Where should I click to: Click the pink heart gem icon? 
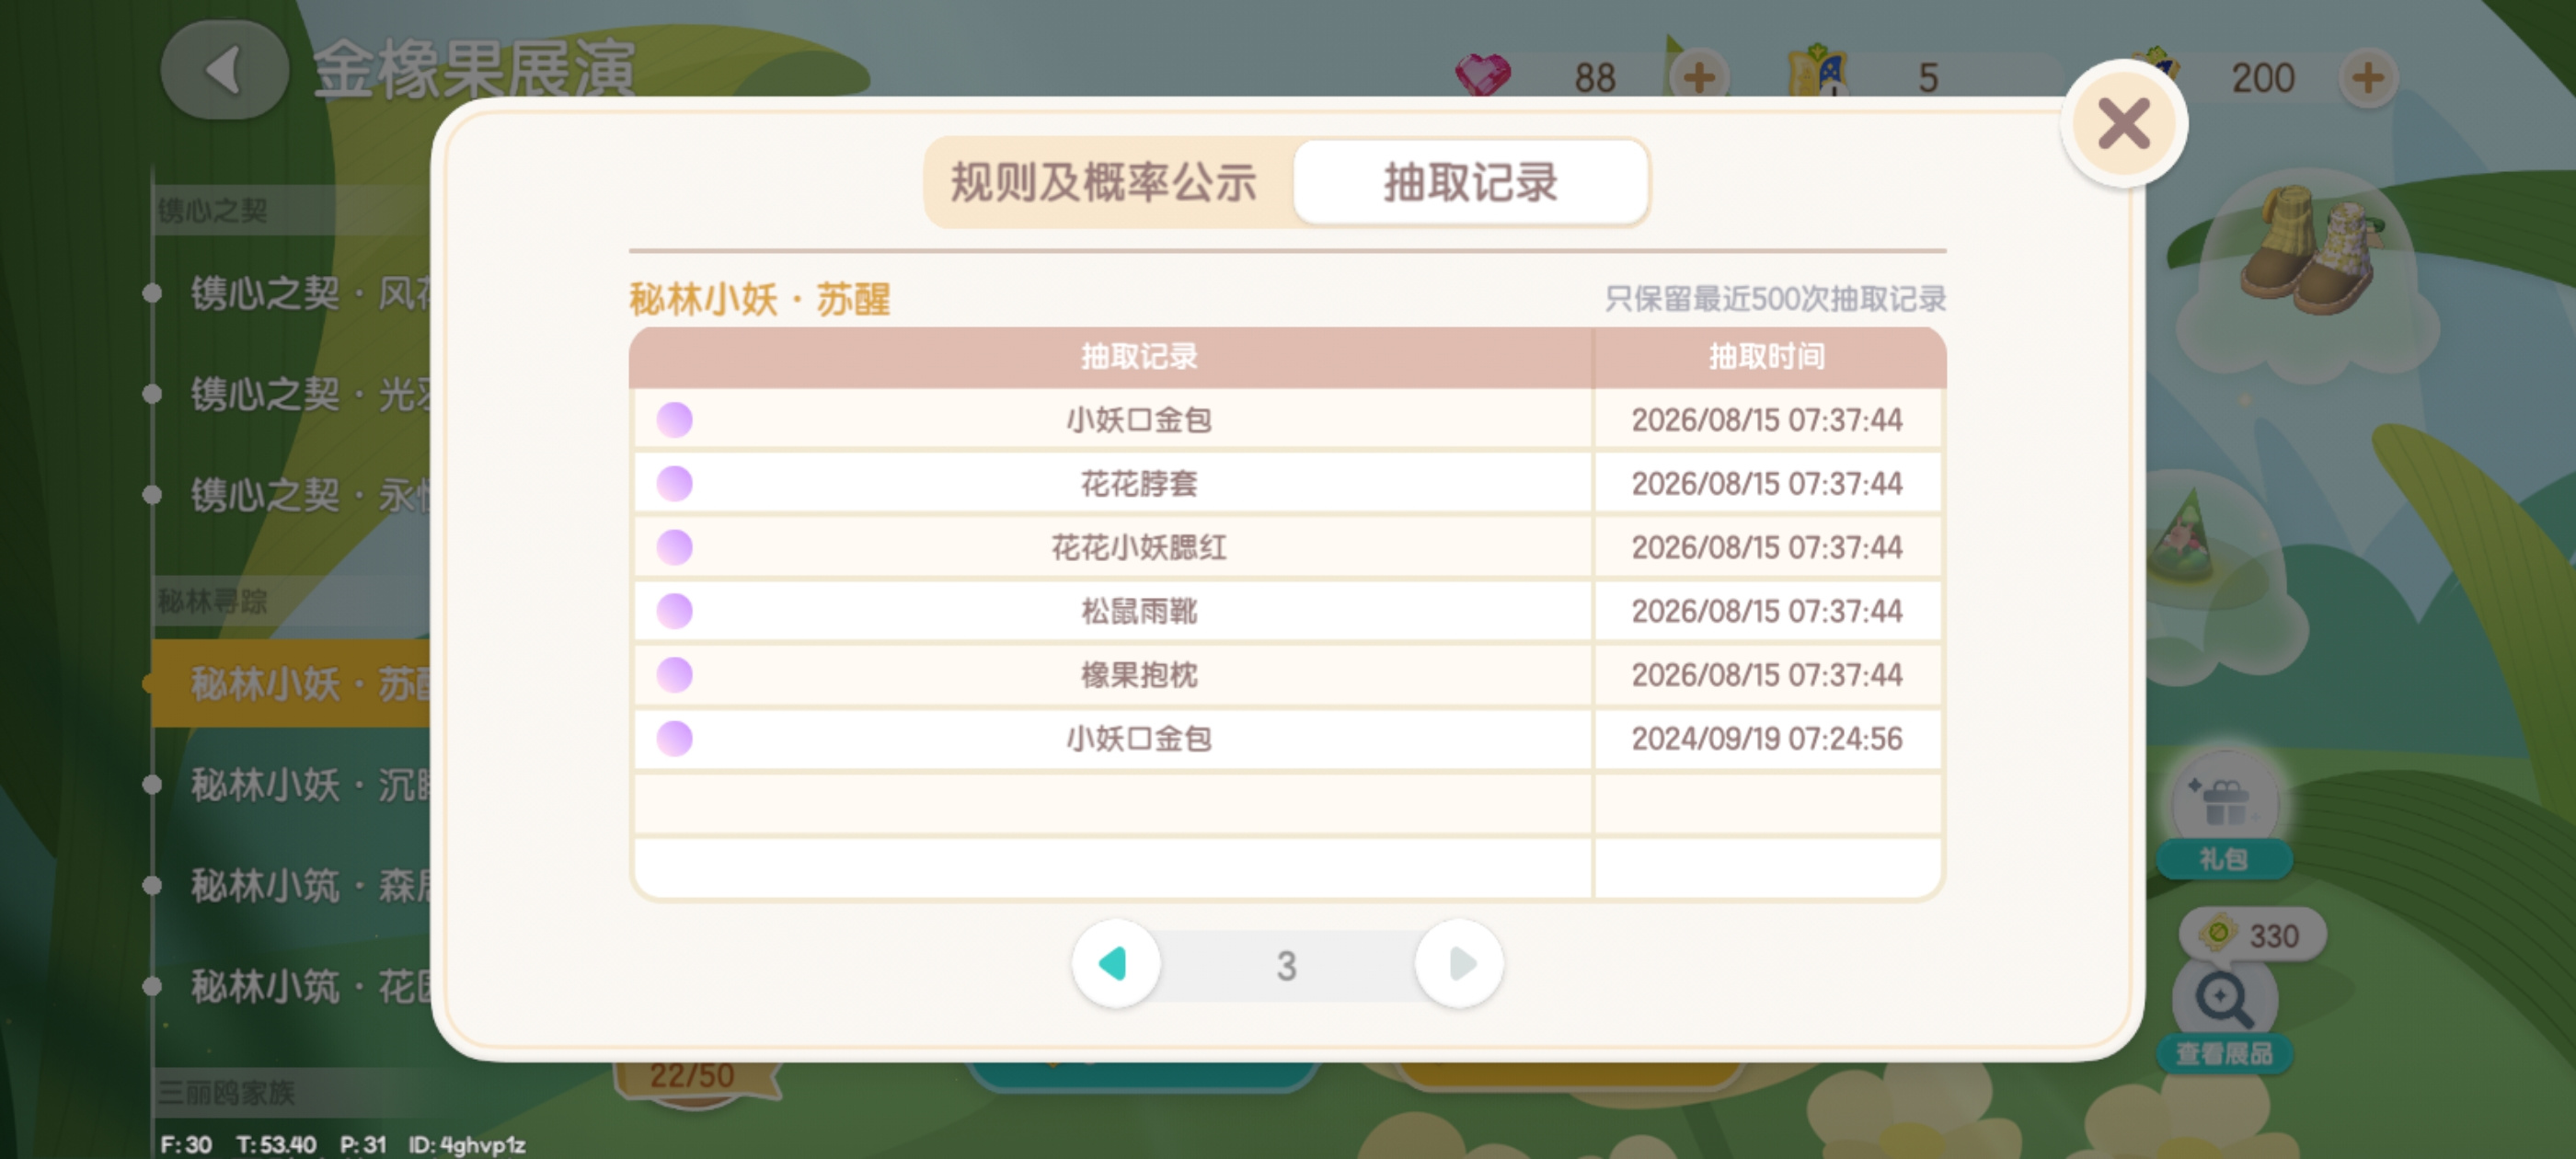tap(1482, 75)
